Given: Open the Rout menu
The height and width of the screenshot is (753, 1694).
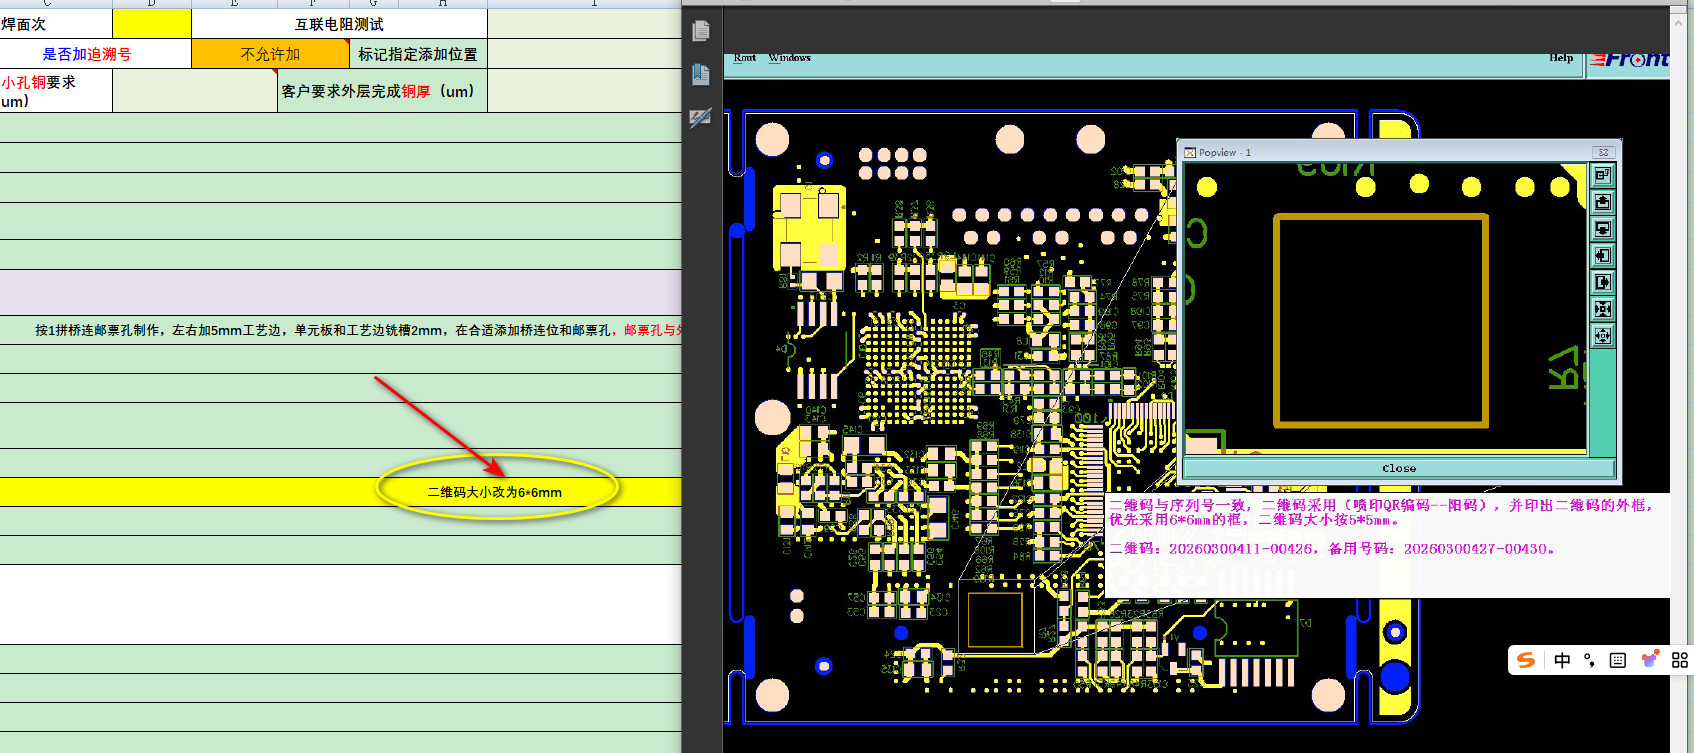Looking at the screenshot, I should tap(745, 58).
